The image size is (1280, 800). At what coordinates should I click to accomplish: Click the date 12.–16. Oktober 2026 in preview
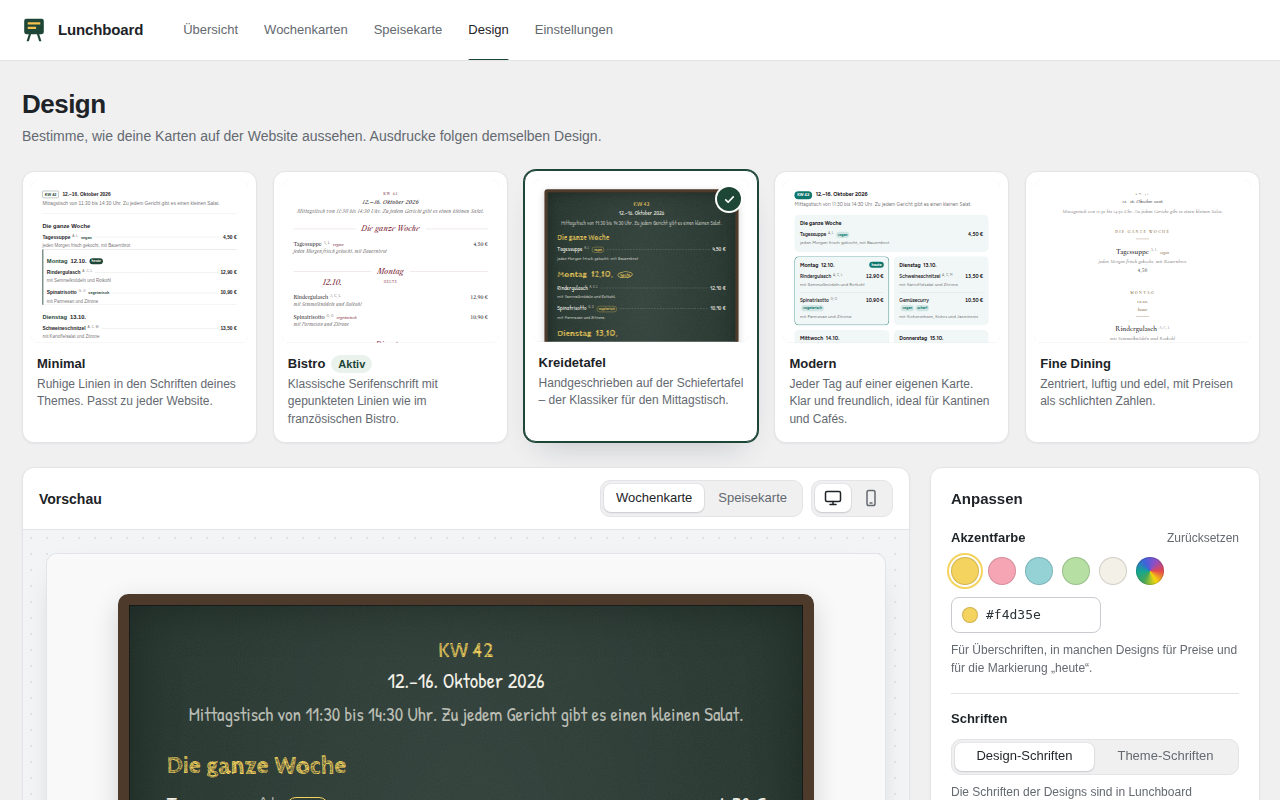tap(466, 682)
